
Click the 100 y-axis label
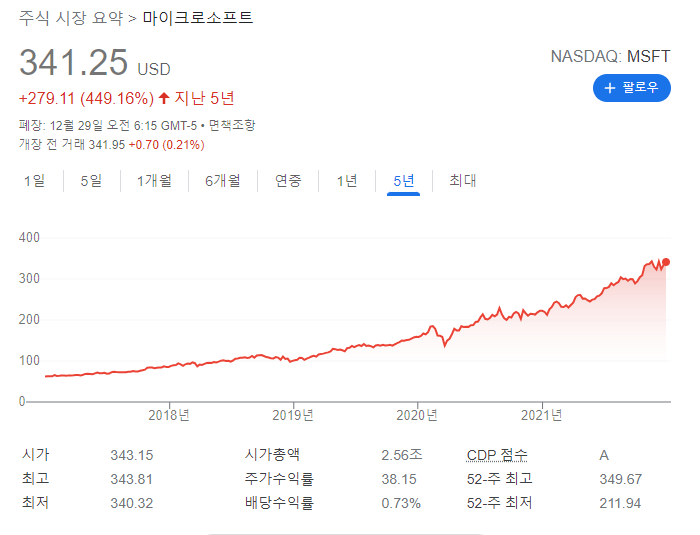click(x=29, y=360)
